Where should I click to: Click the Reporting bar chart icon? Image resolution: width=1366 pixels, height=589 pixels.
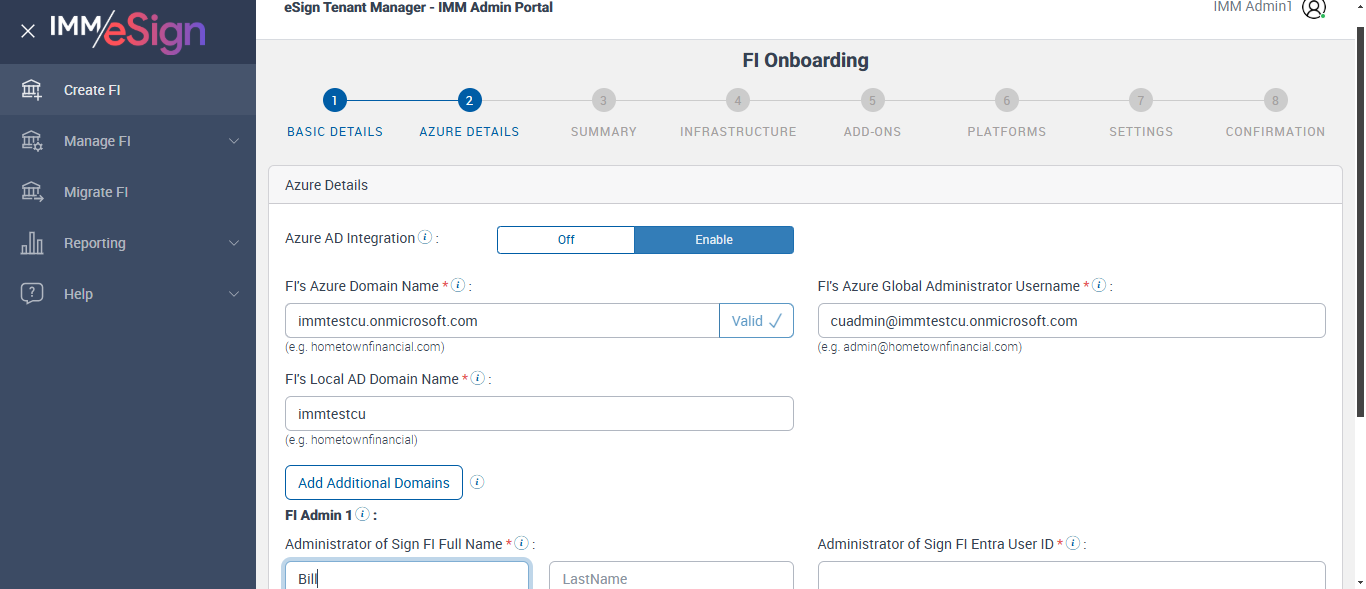pyautogui.click(x=32, y=243)
